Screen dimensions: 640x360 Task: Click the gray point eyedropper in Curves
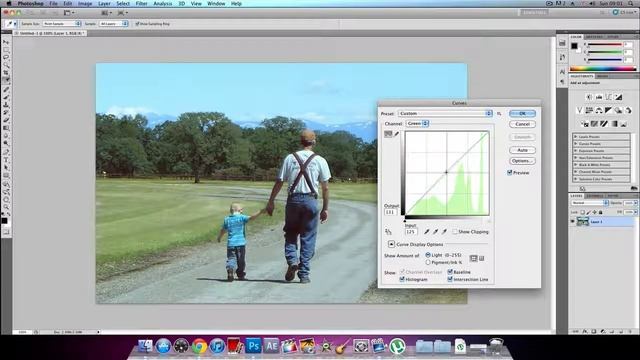point(436,231)
